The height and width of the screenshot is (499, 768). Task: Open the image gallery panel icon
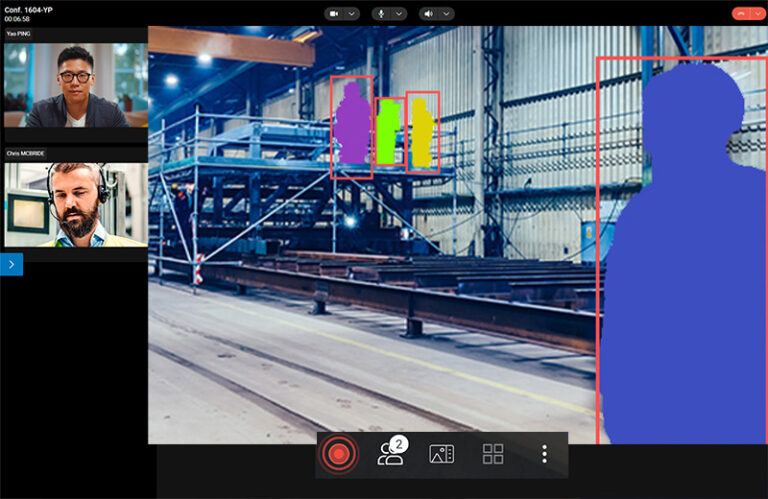(x=441, y=454)
